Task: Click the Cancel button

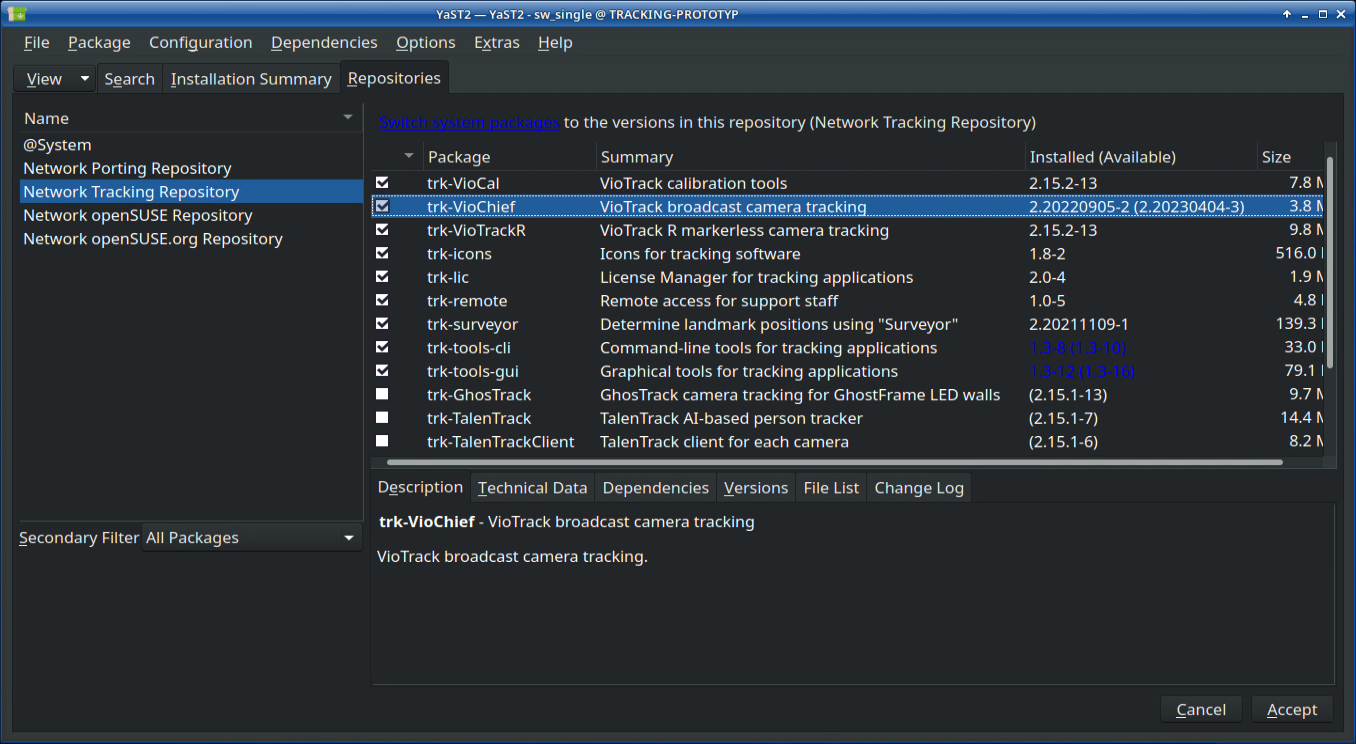Action: point(1201,709)
